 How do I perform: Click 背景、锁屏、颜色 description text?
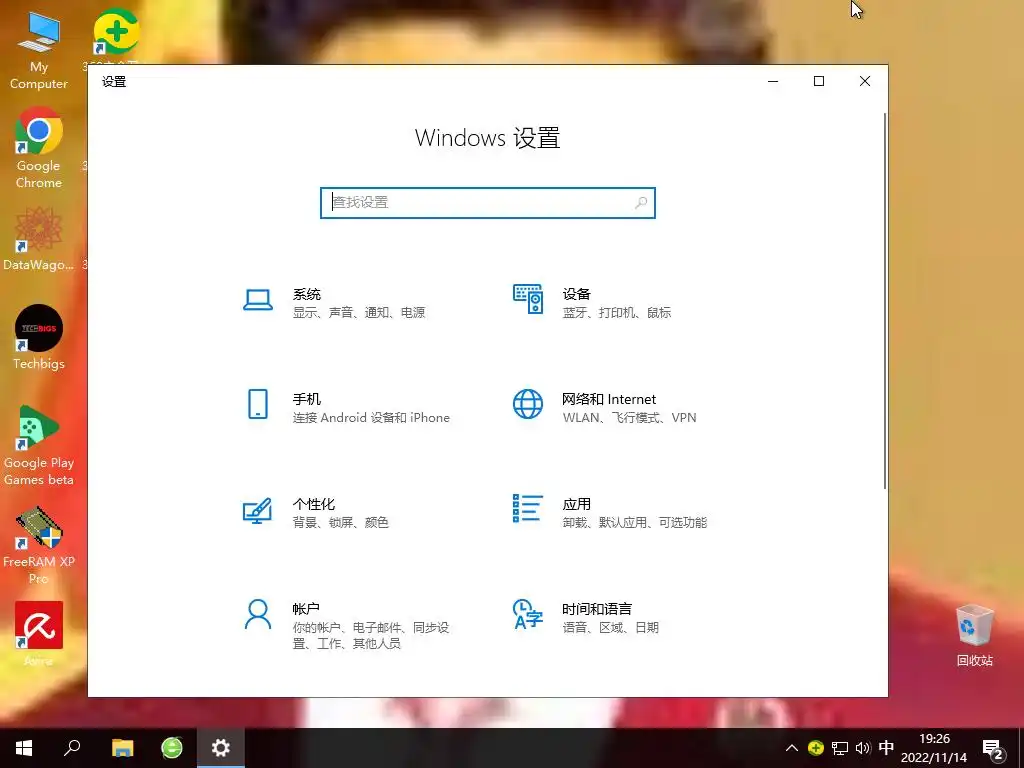[340, 522]
